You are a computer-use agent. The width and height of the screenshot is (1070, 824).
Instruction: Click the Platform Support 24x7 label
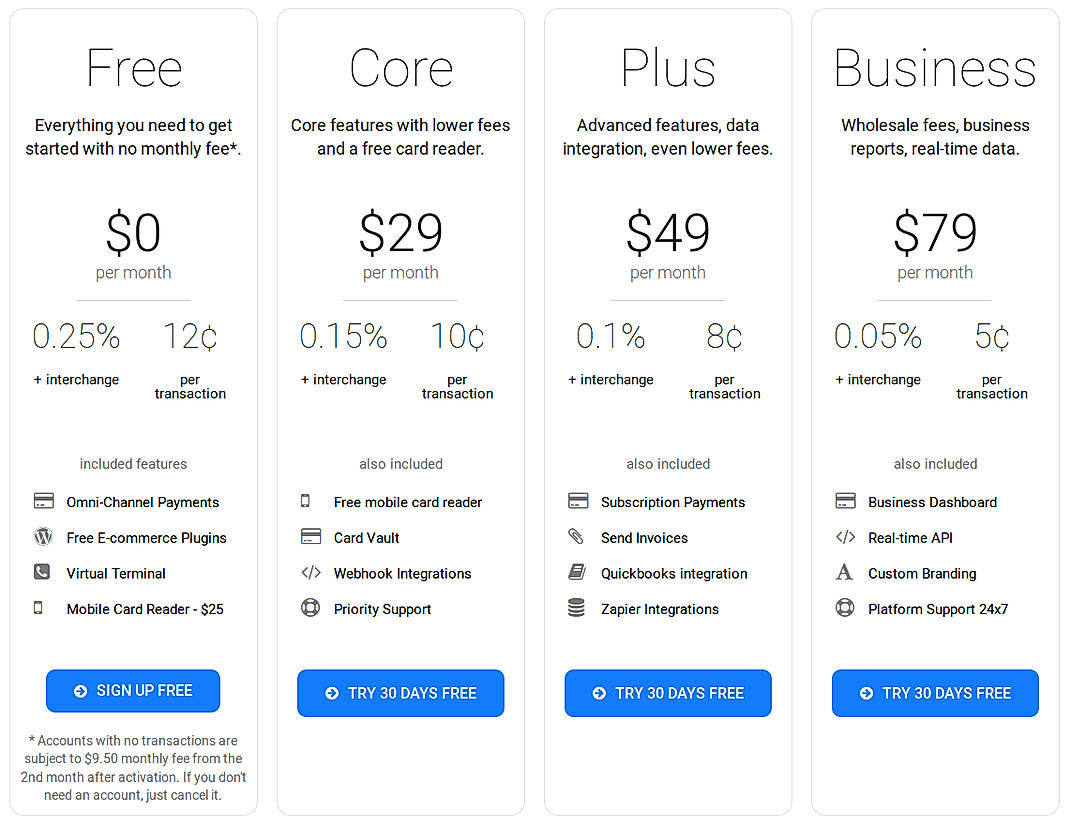938,609
